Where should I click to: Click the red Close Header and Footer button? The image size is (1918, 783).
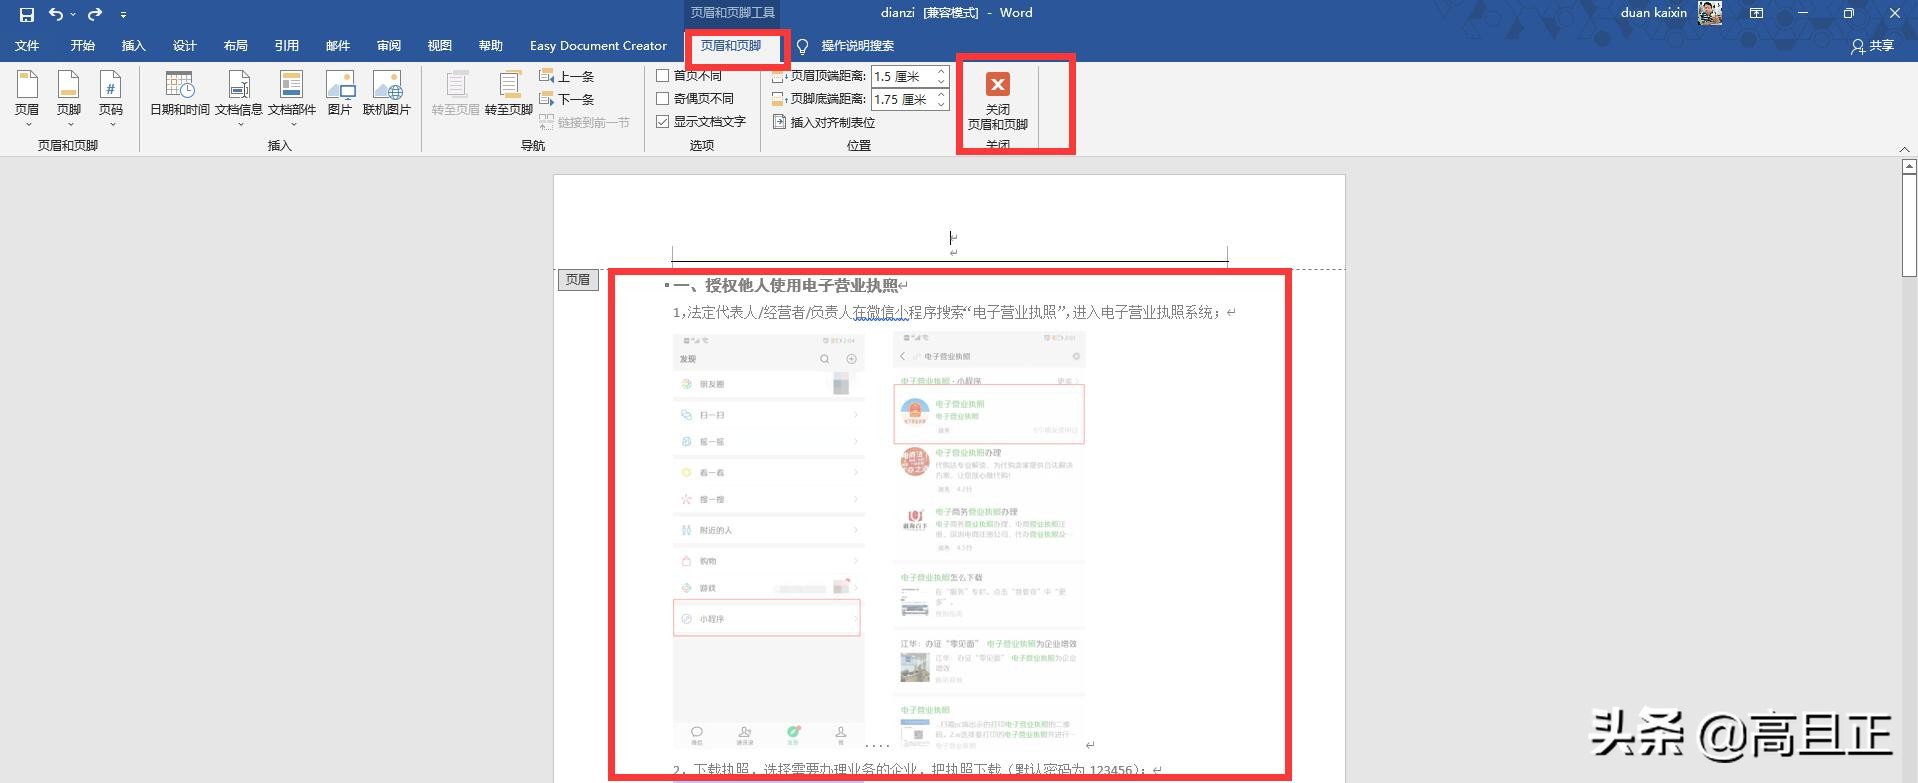pyautogui.click(x=997, y=101)
